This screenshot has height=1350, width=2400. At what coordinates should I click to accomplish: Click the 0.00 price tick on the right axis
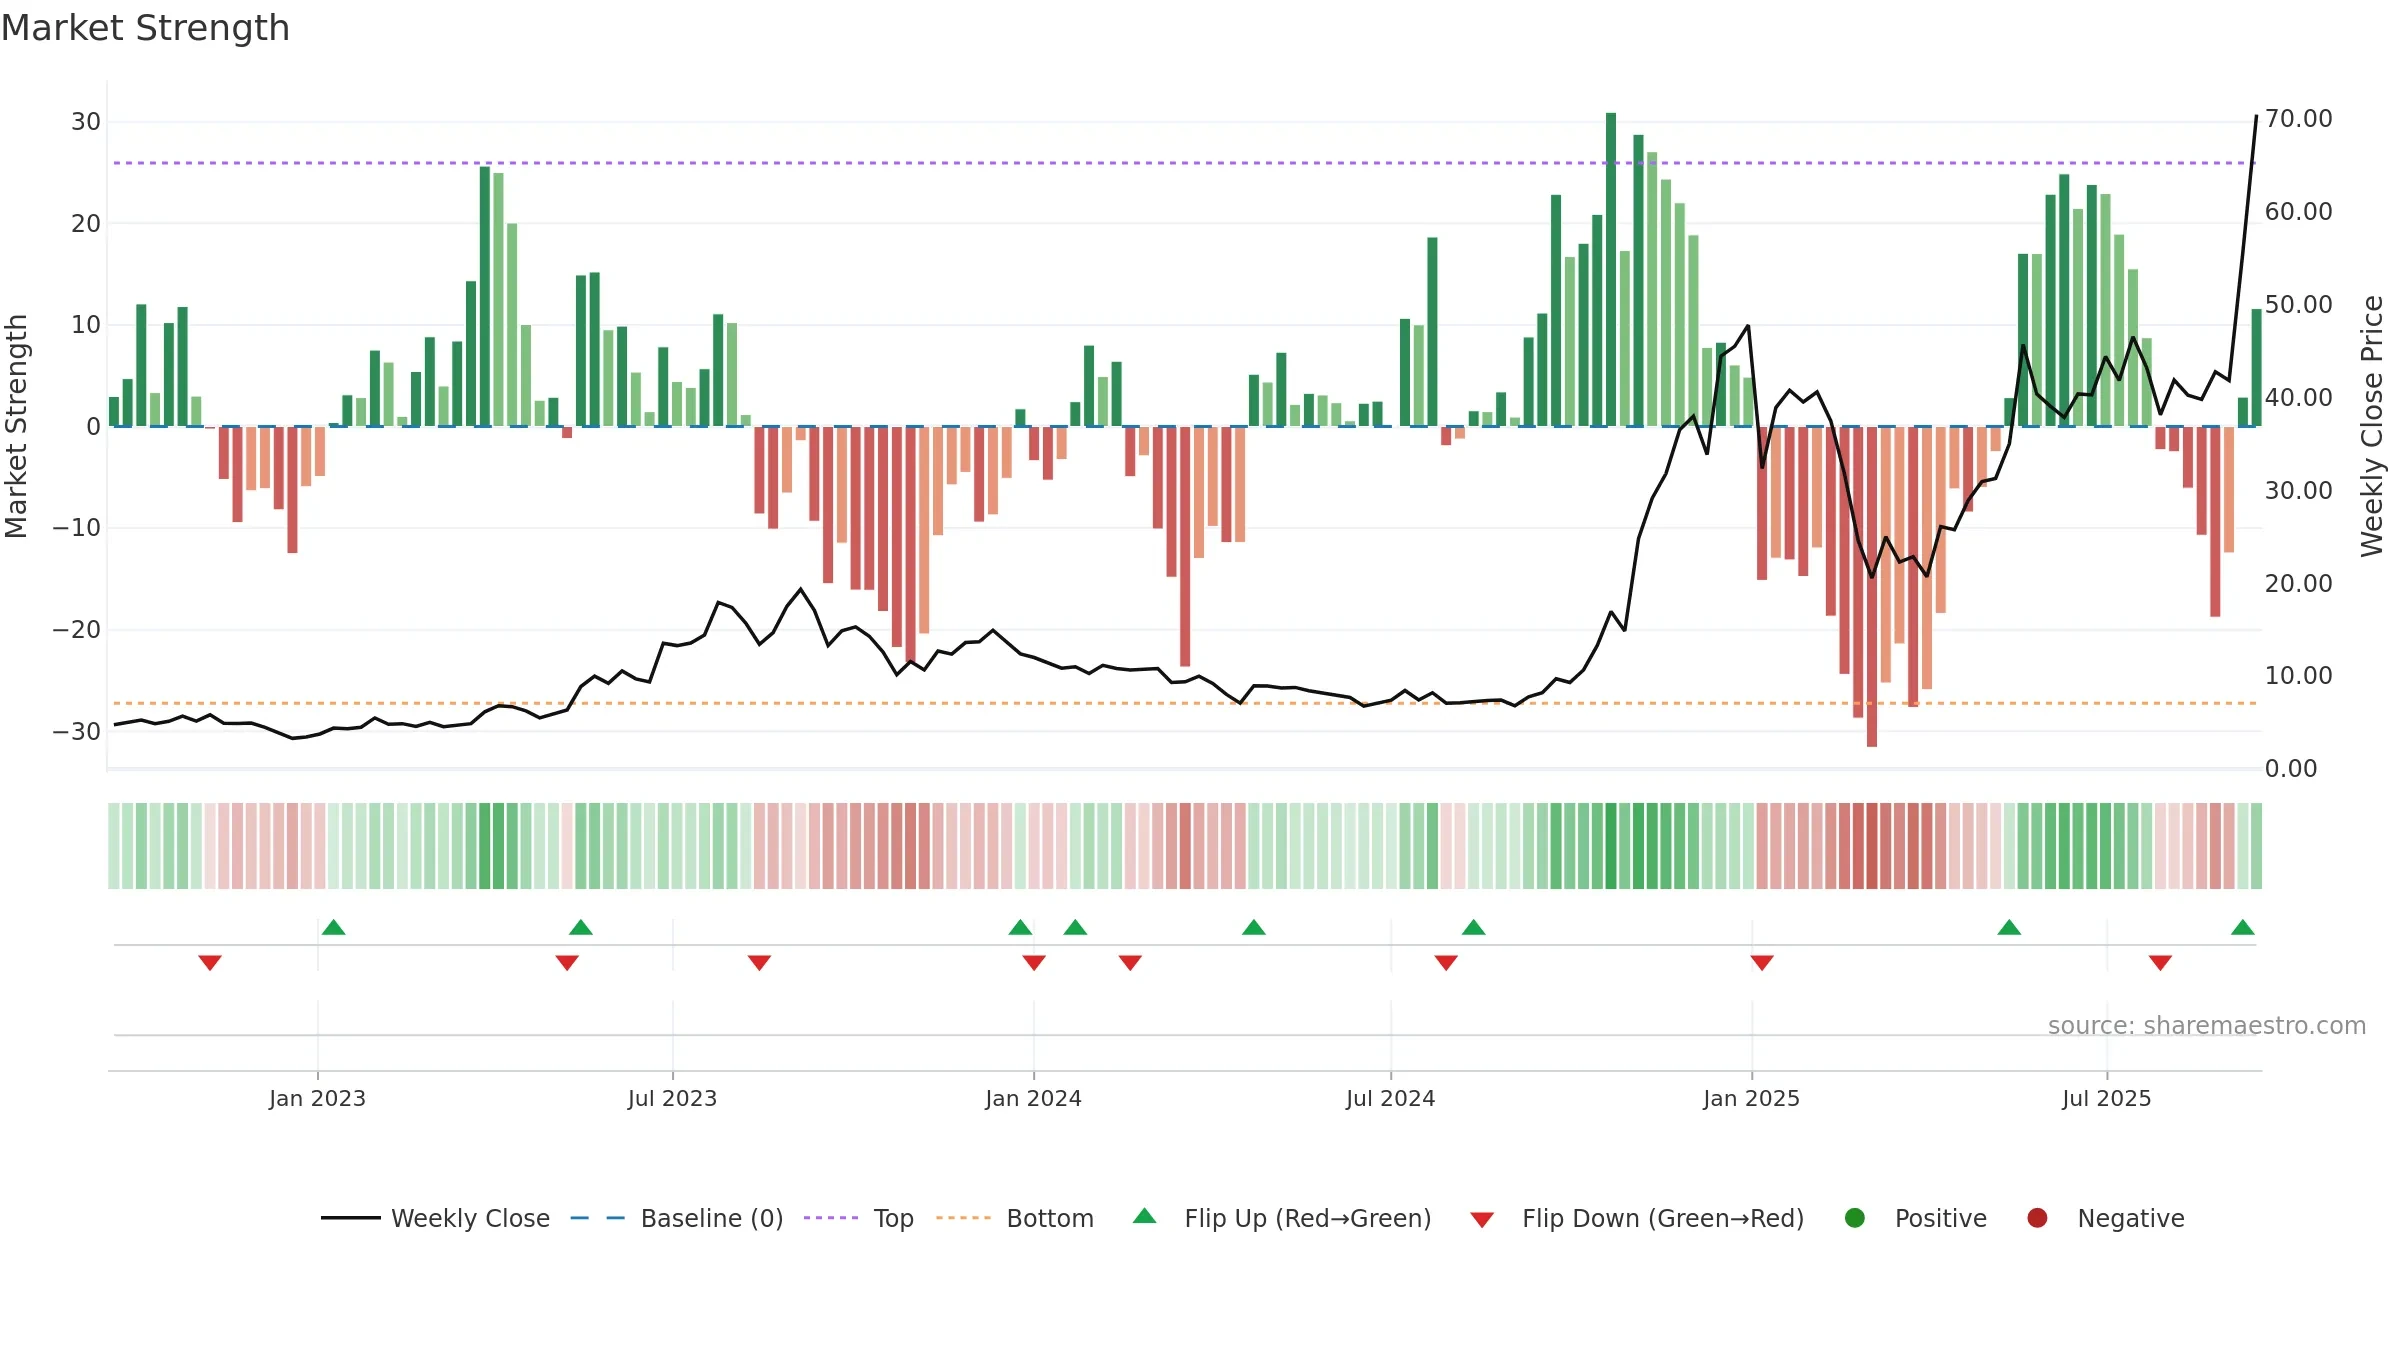coord(2290,769)
